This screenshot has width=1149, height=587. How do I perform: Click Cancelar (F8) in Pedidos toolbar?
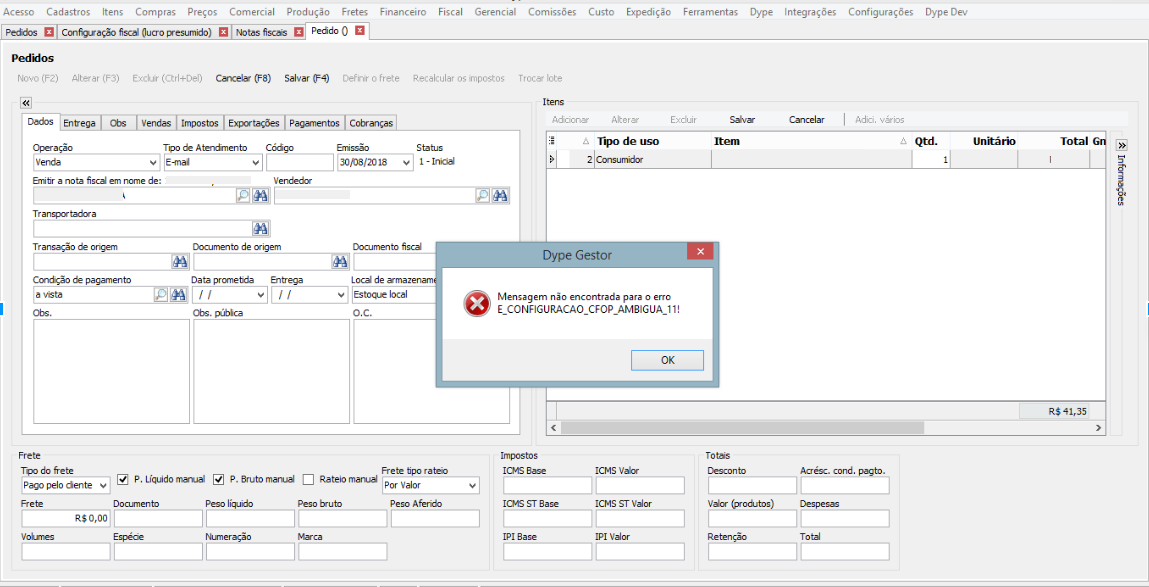coord(243,78)
